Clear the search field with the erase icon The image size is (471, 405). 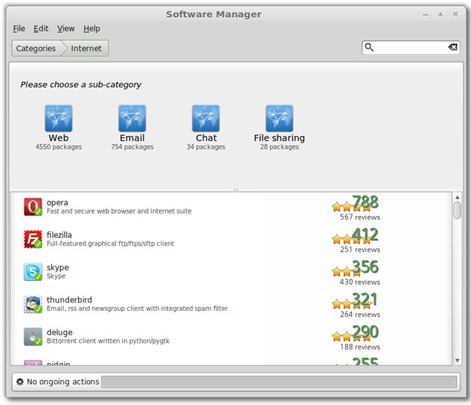453,47
